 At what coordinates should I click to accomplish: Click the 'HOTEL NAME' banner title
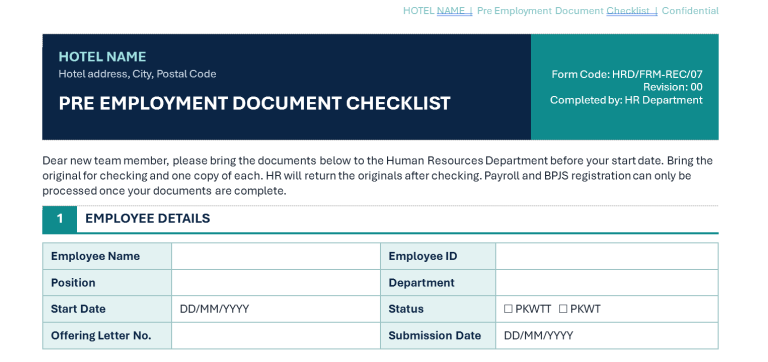102,57
